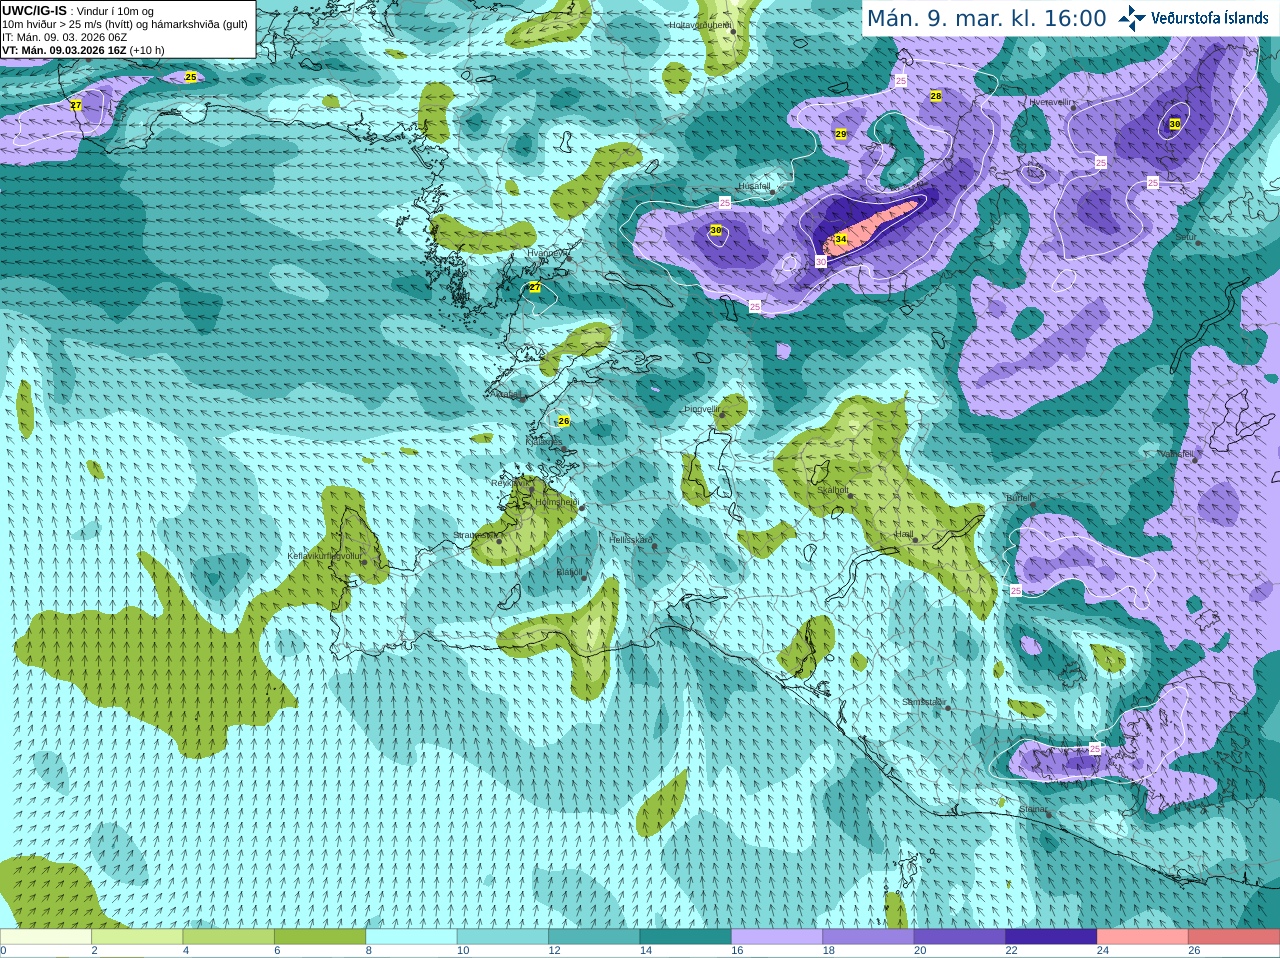Click the 14–16 m/s dark teal legend swatch
This screenshot has width=1280, height=958.
tap(685, 936)
